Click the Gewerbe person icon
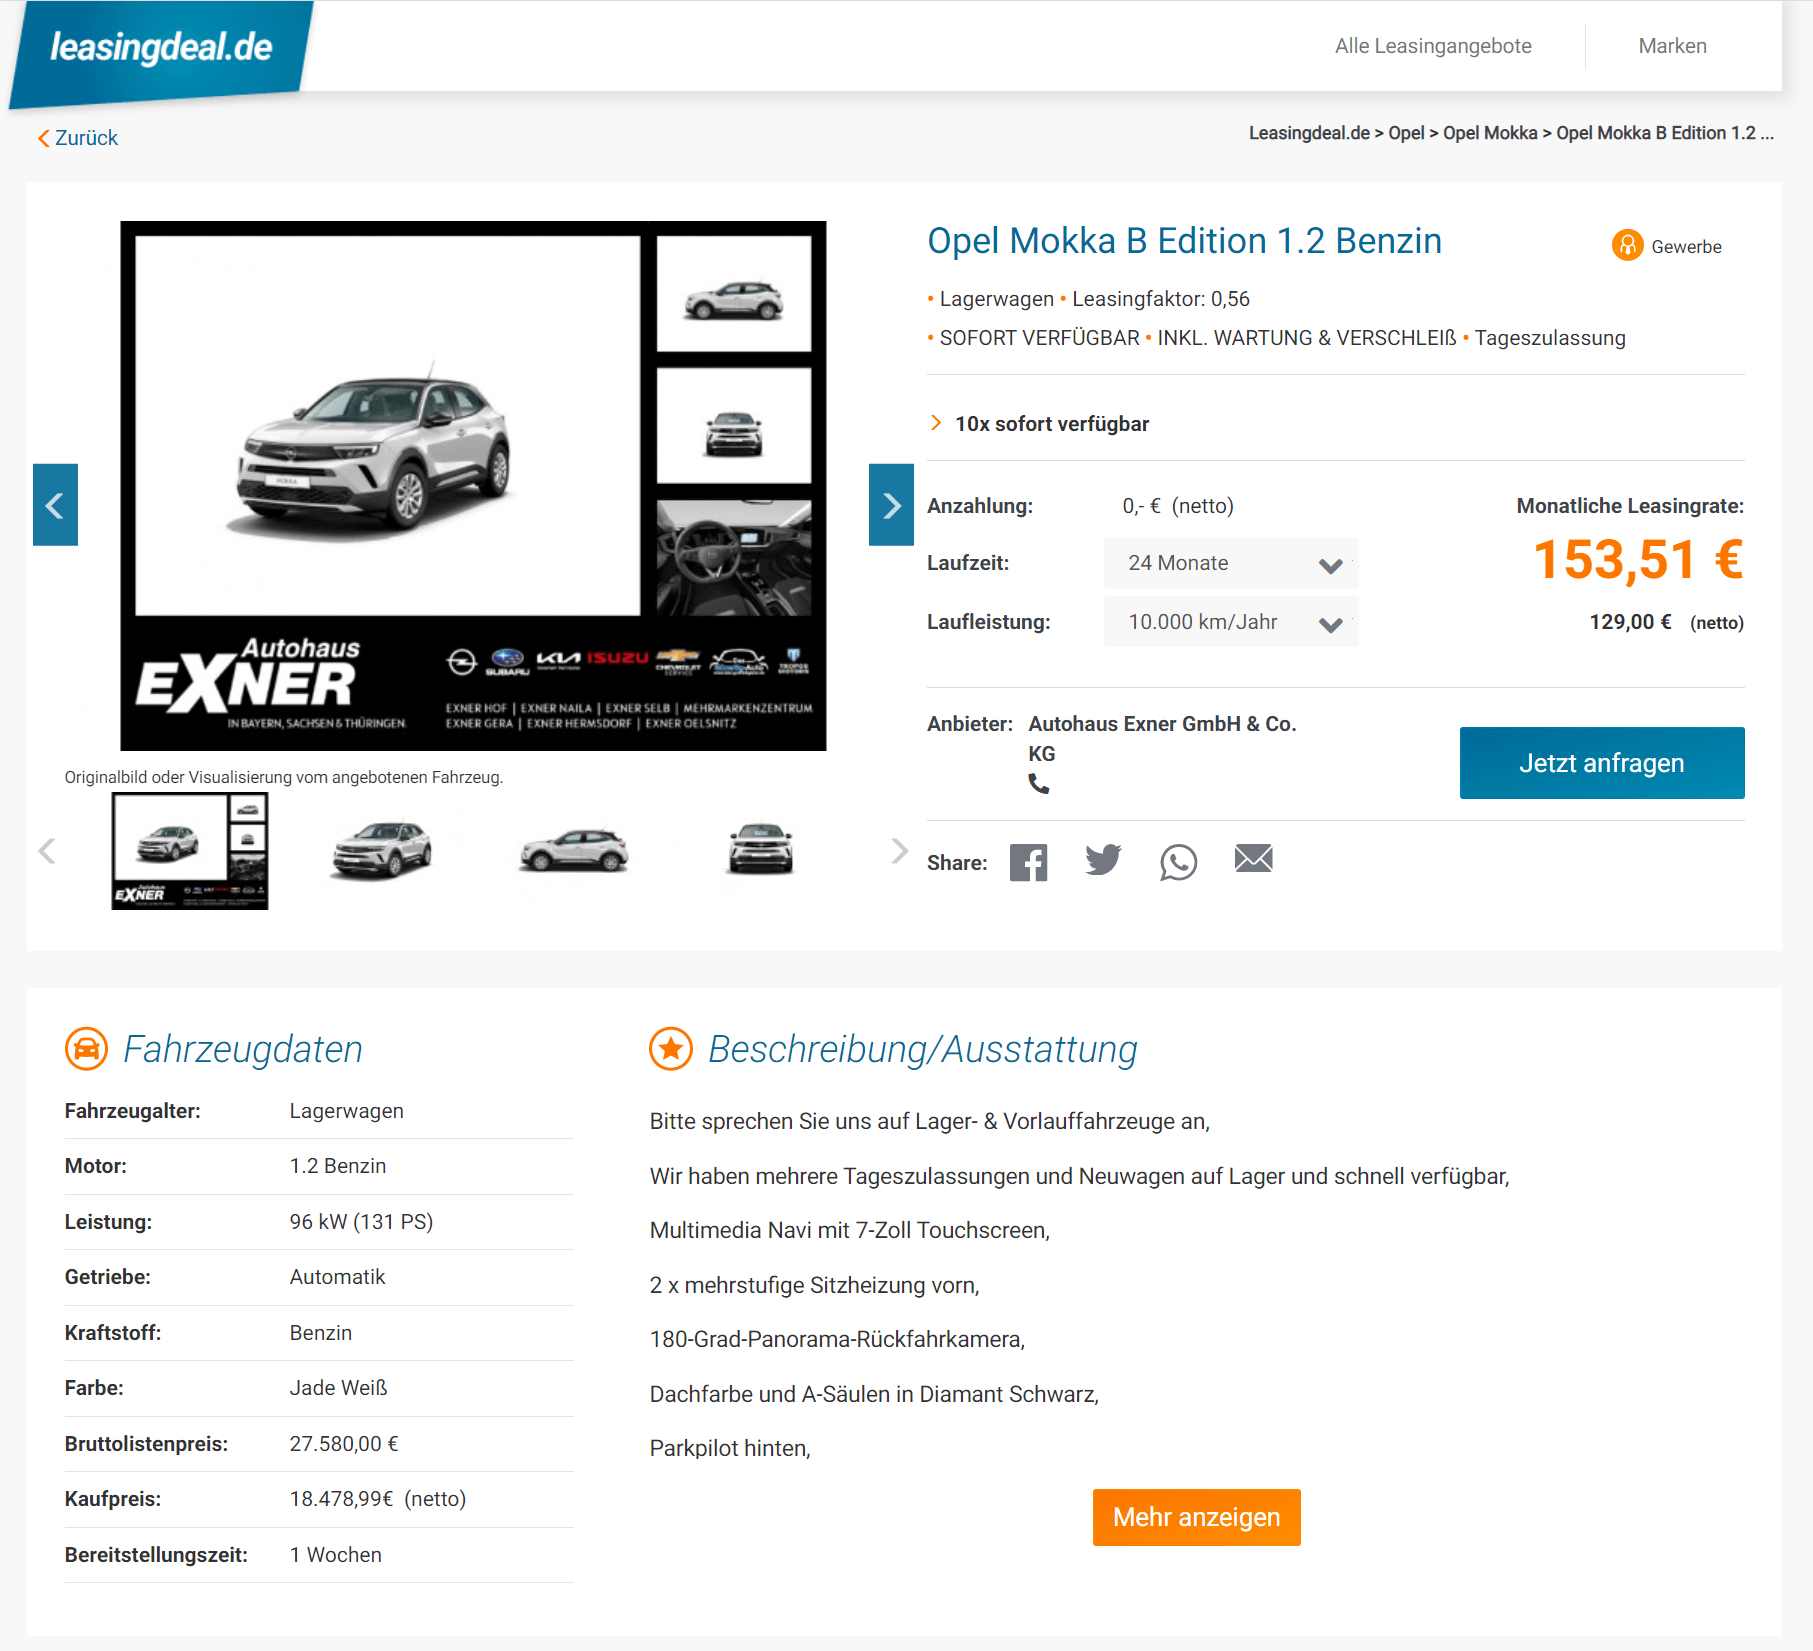This screenshot has width=1813, height=1651. [x=1627, y=245]
